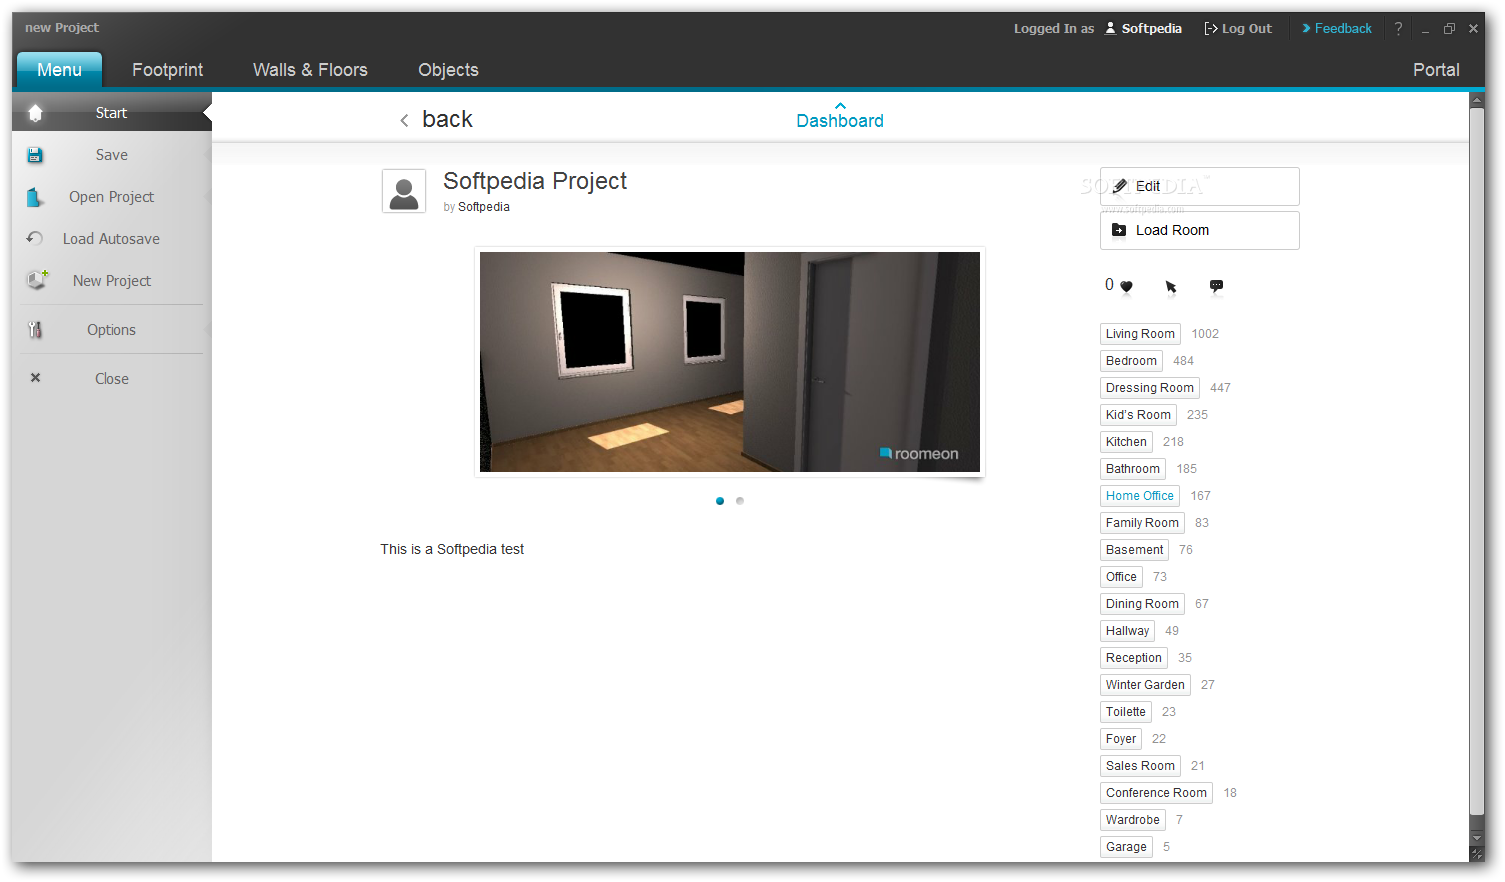Click the Kitchen tag
The image size is (1505, 882).
[x=1126, y=442]
